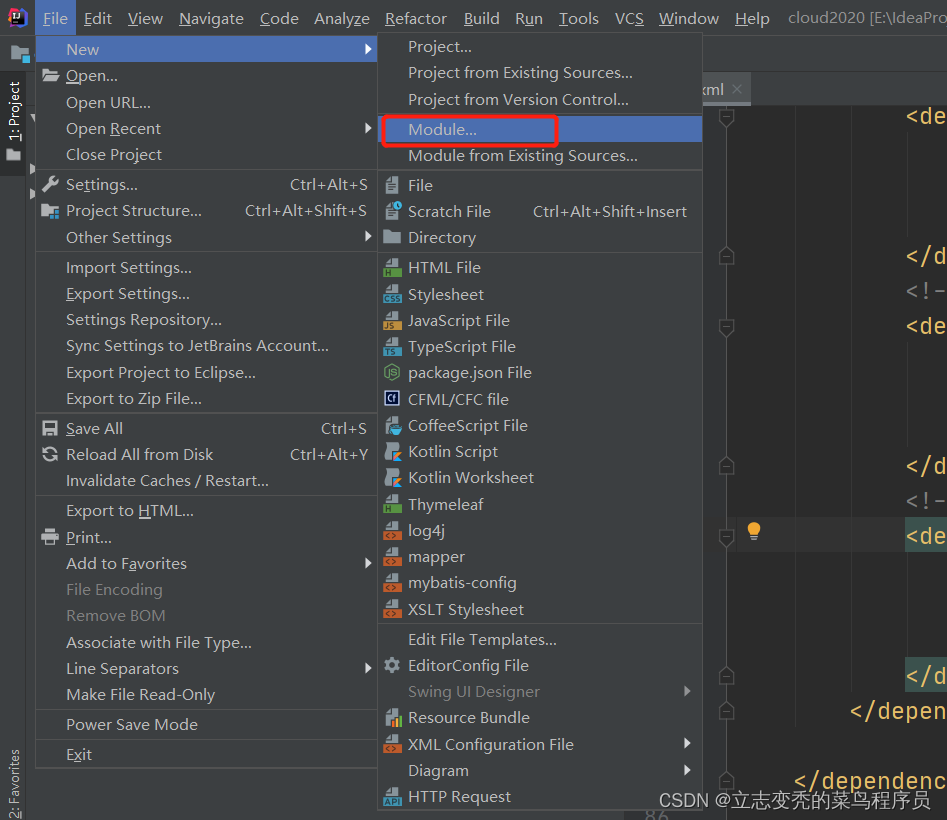Click the File icon in New submenu
This screenshot has height=820, width=947.
click(393, 185)
